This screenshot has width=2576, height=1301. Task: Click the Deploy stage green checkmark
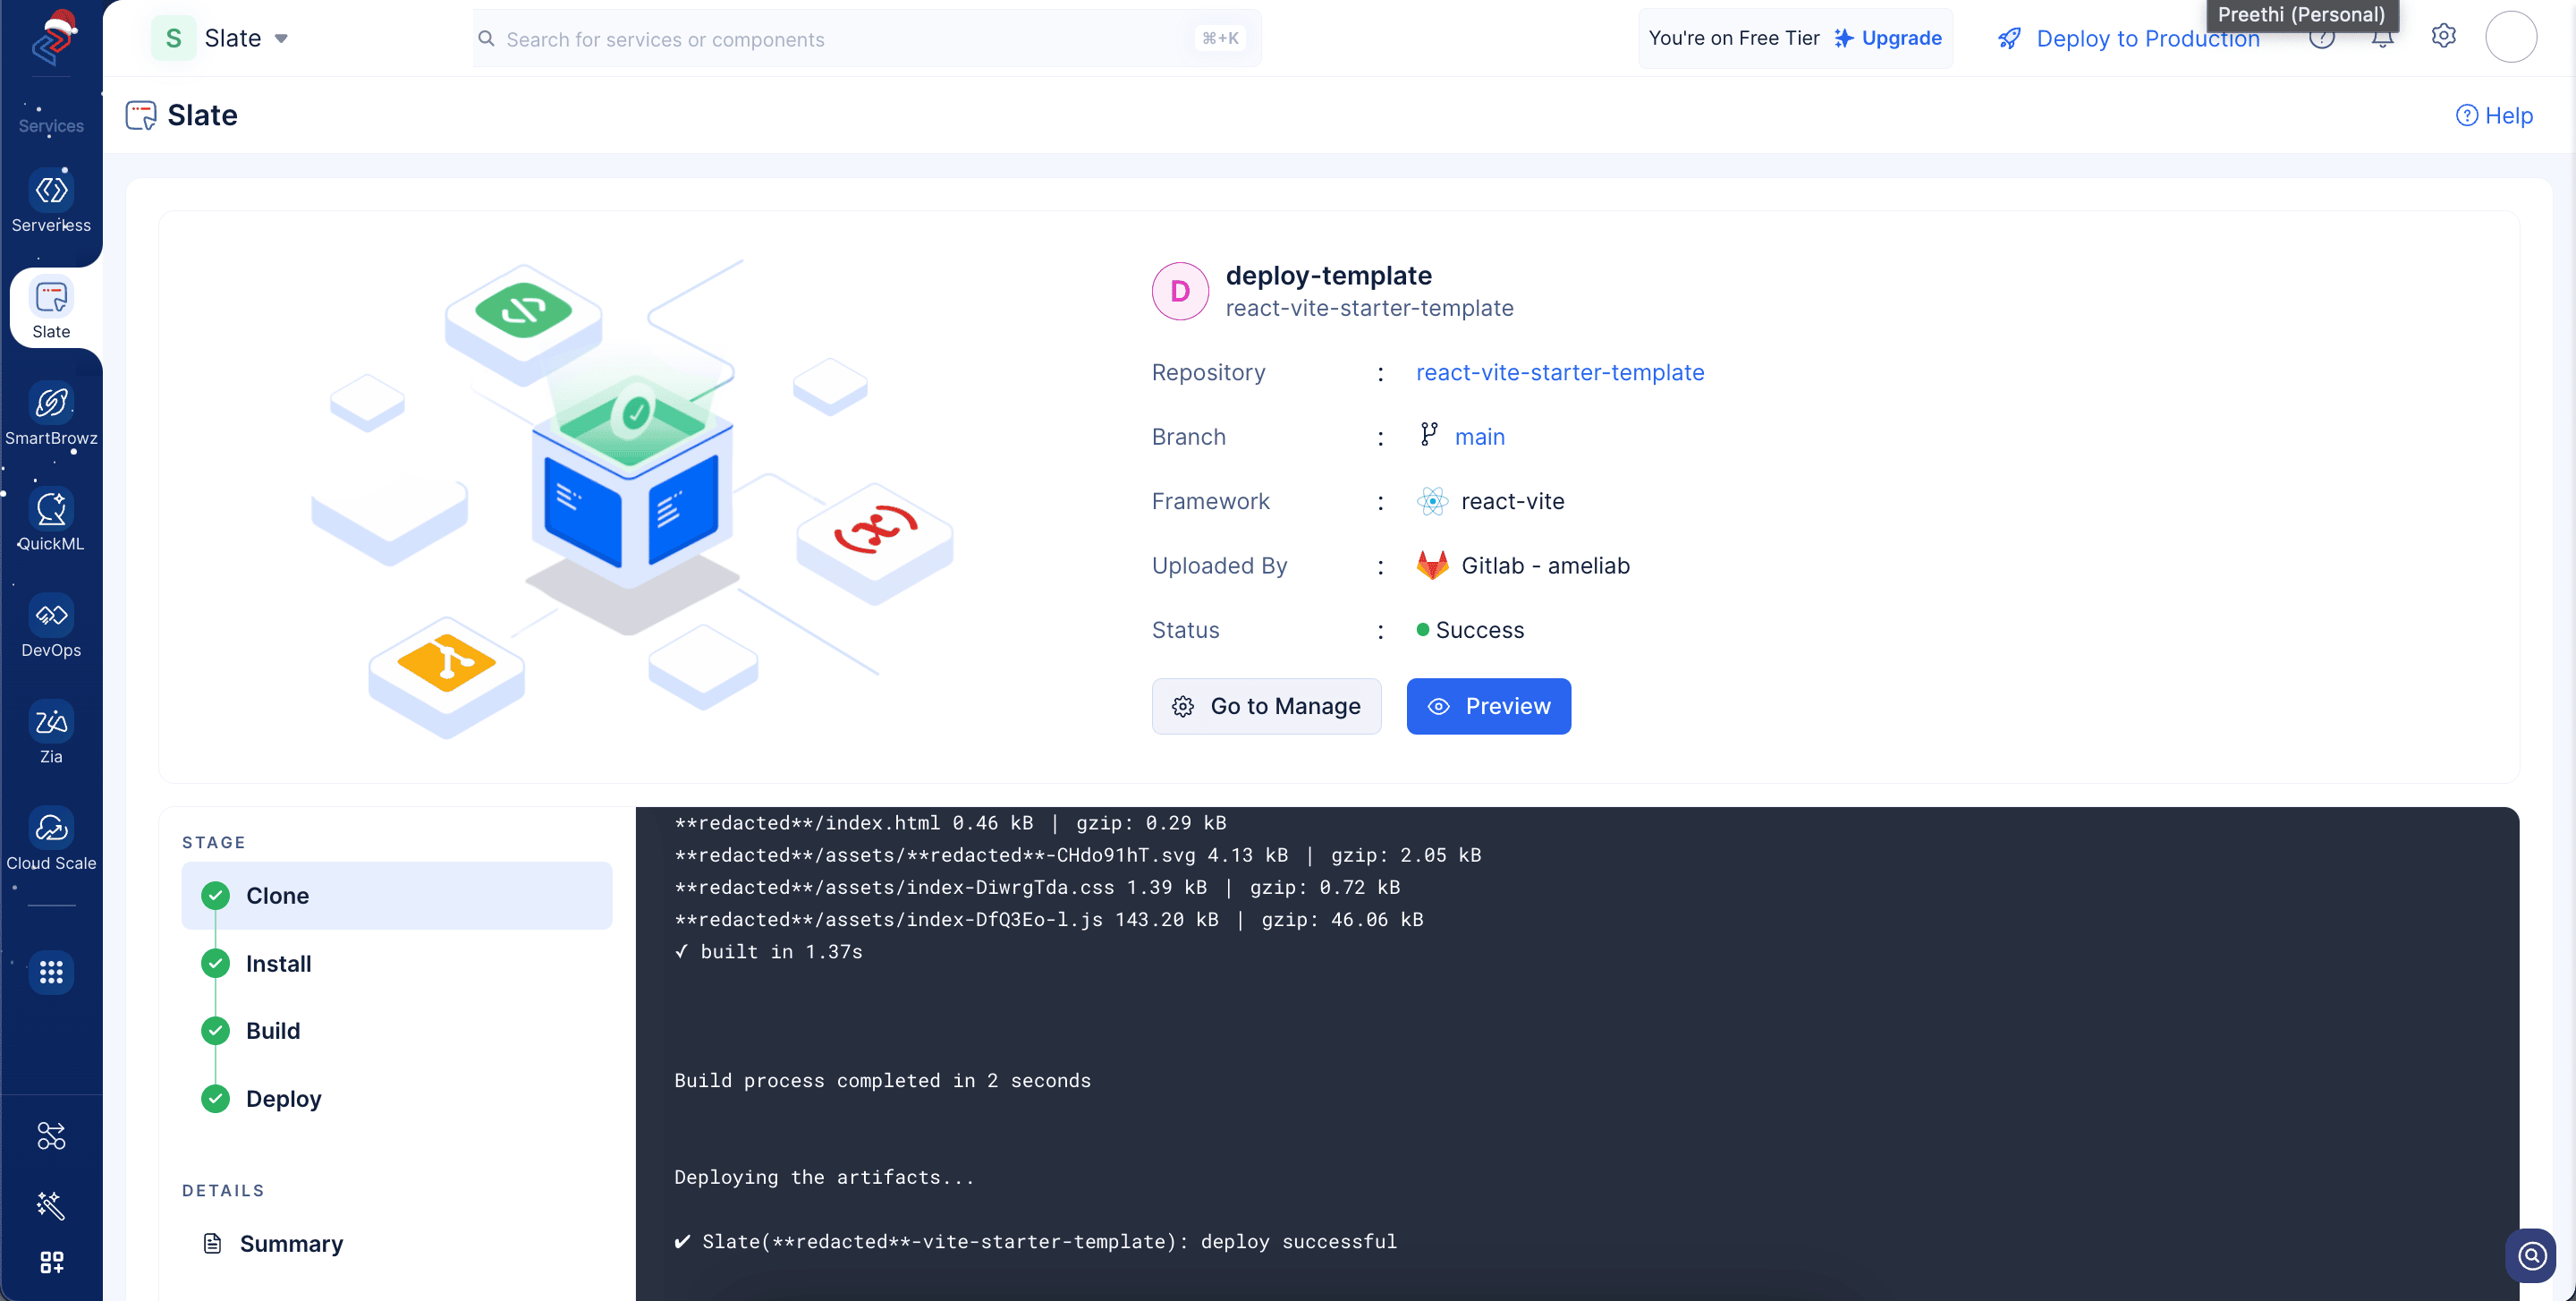(215, 1099)
